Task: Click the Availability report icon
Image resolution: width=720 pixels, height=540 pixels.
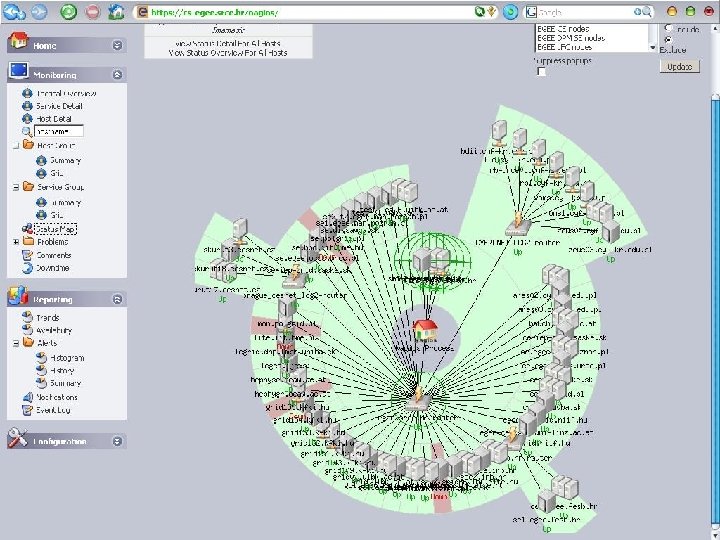Action: pyautogui.click(x=28, y=330)
